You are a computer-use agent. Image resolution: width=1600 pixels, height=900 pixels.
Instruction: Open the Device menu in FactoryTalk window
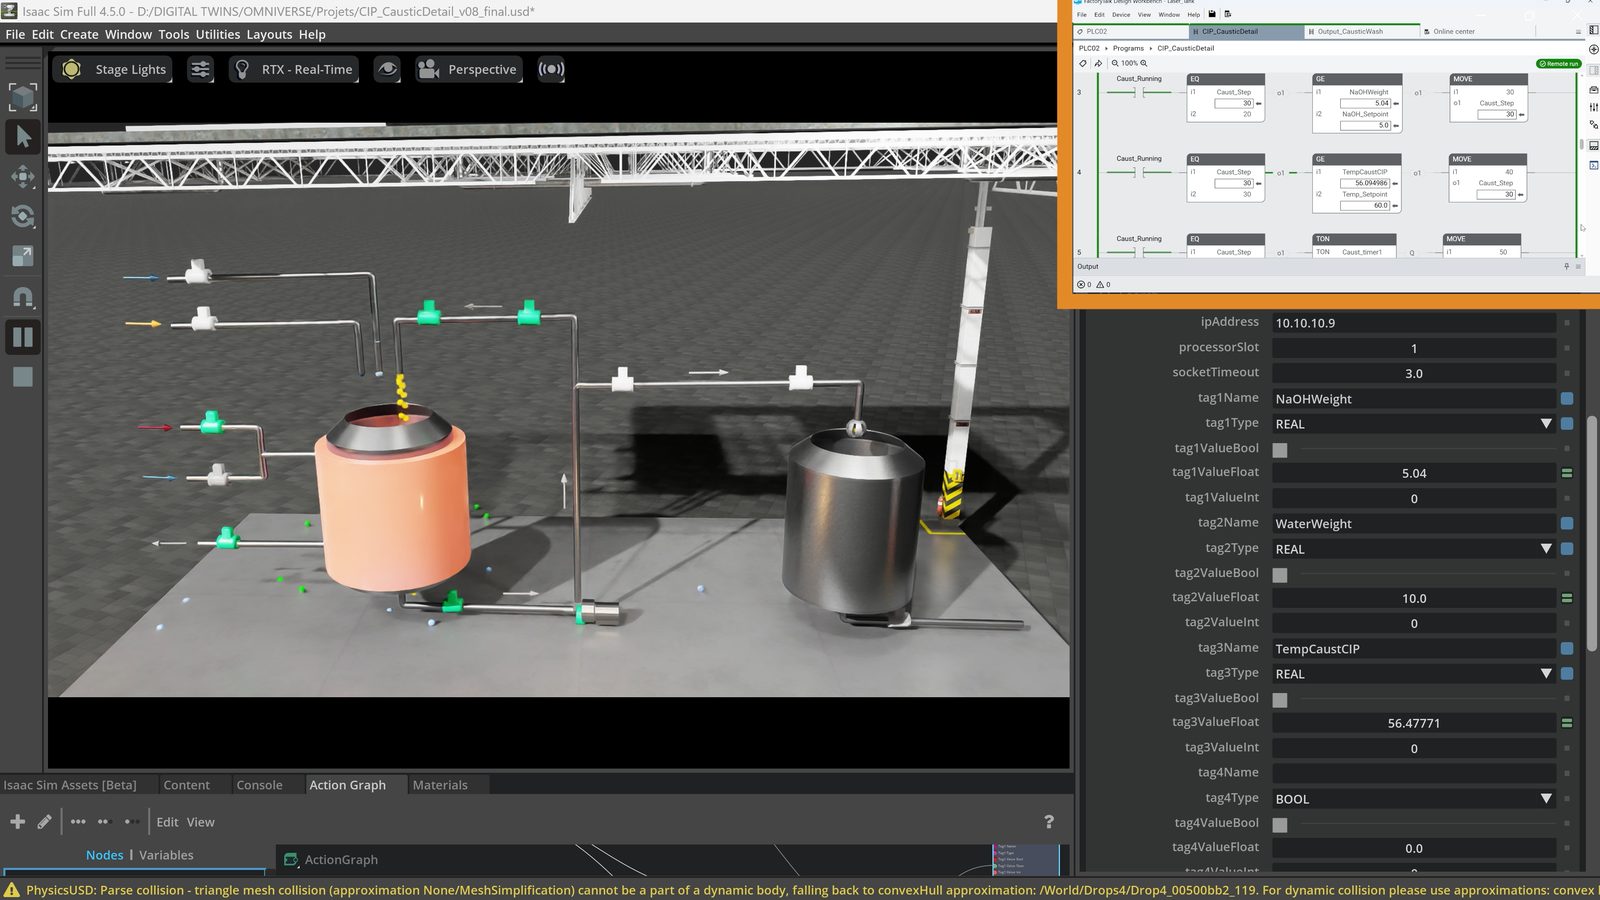pyautogui.click(x=1121, y=15)
